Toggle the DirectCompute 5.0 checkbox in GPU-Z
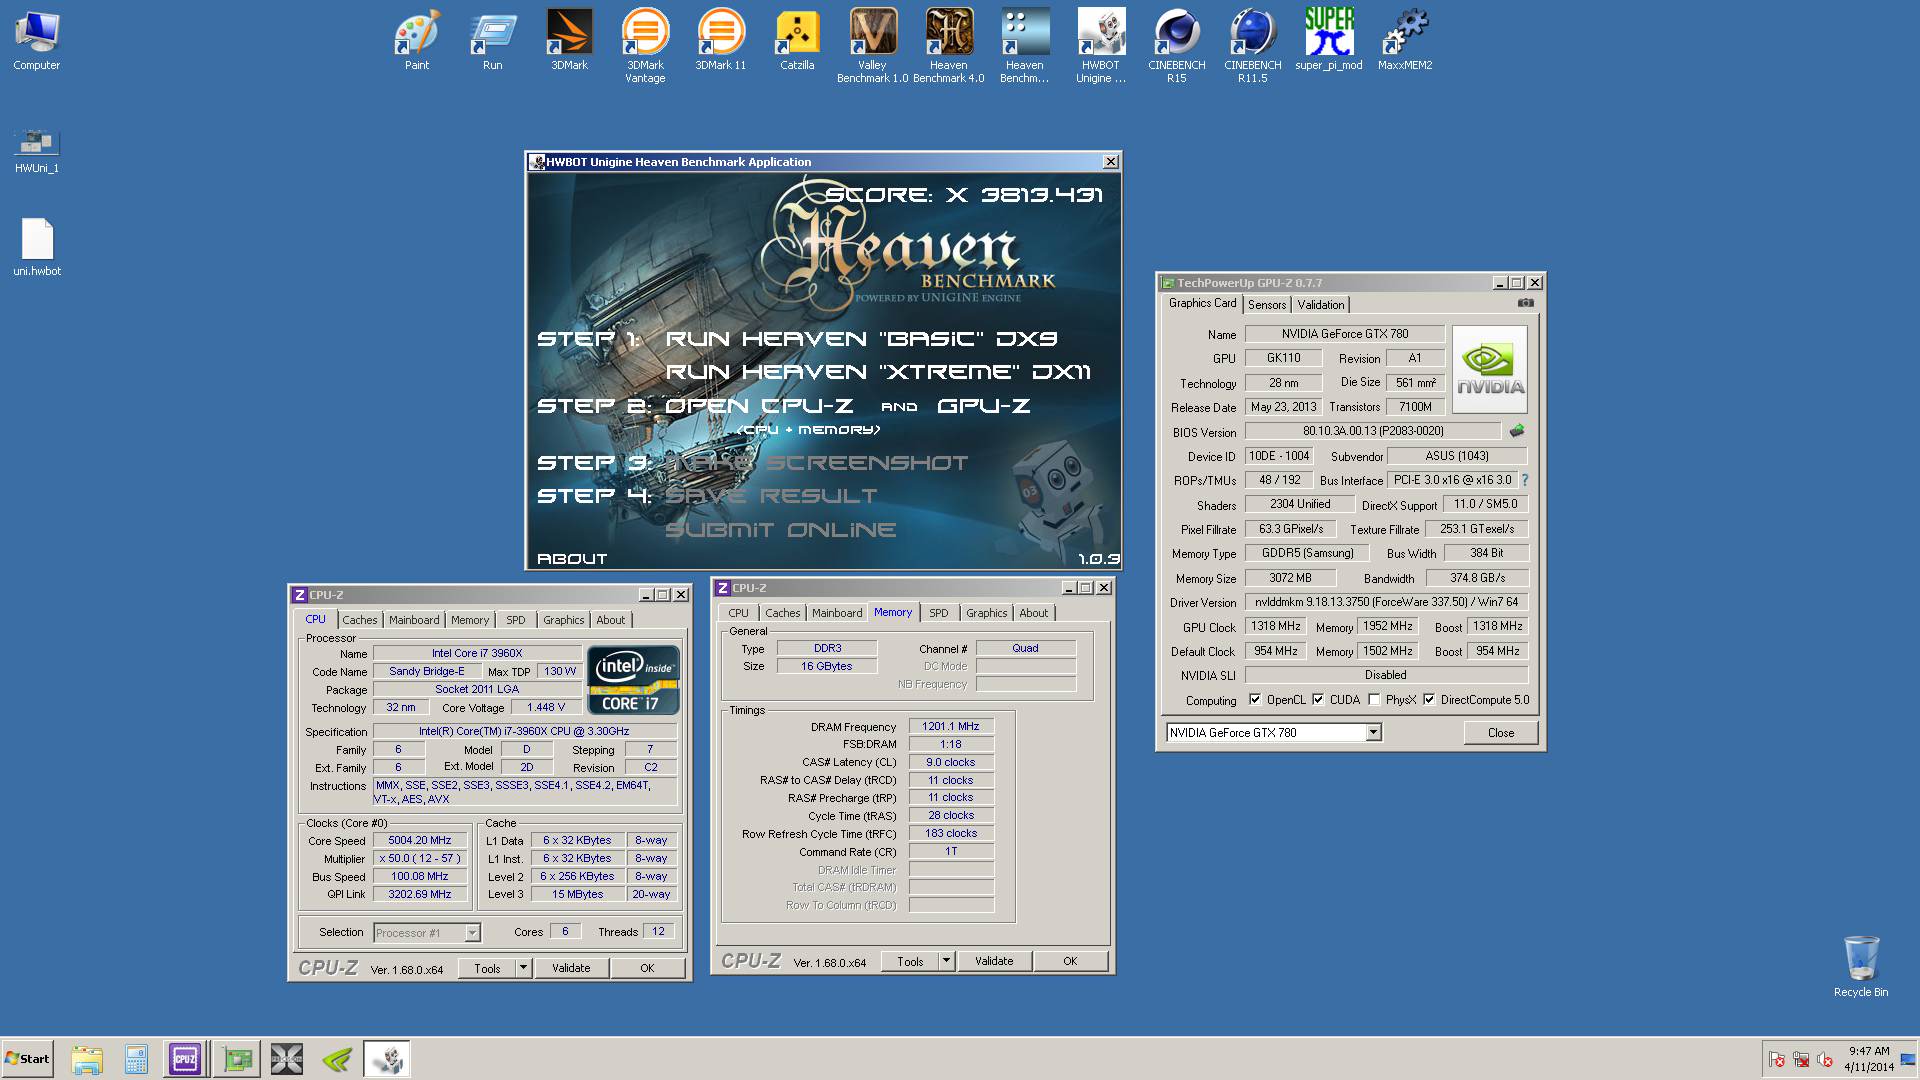The height and width of the screenshot is (1080, 1920). coord(1429,700)
